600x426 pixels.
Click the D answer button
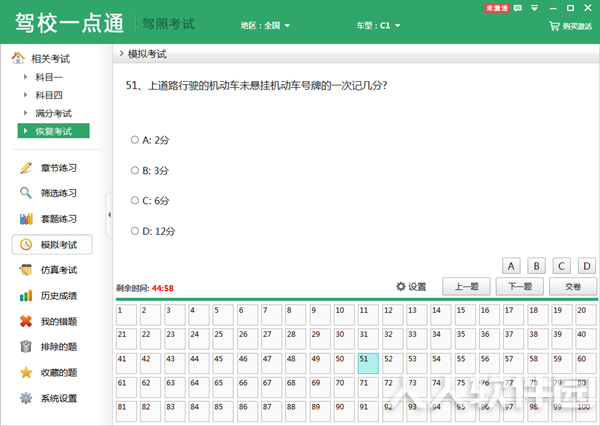coord(587,266)
